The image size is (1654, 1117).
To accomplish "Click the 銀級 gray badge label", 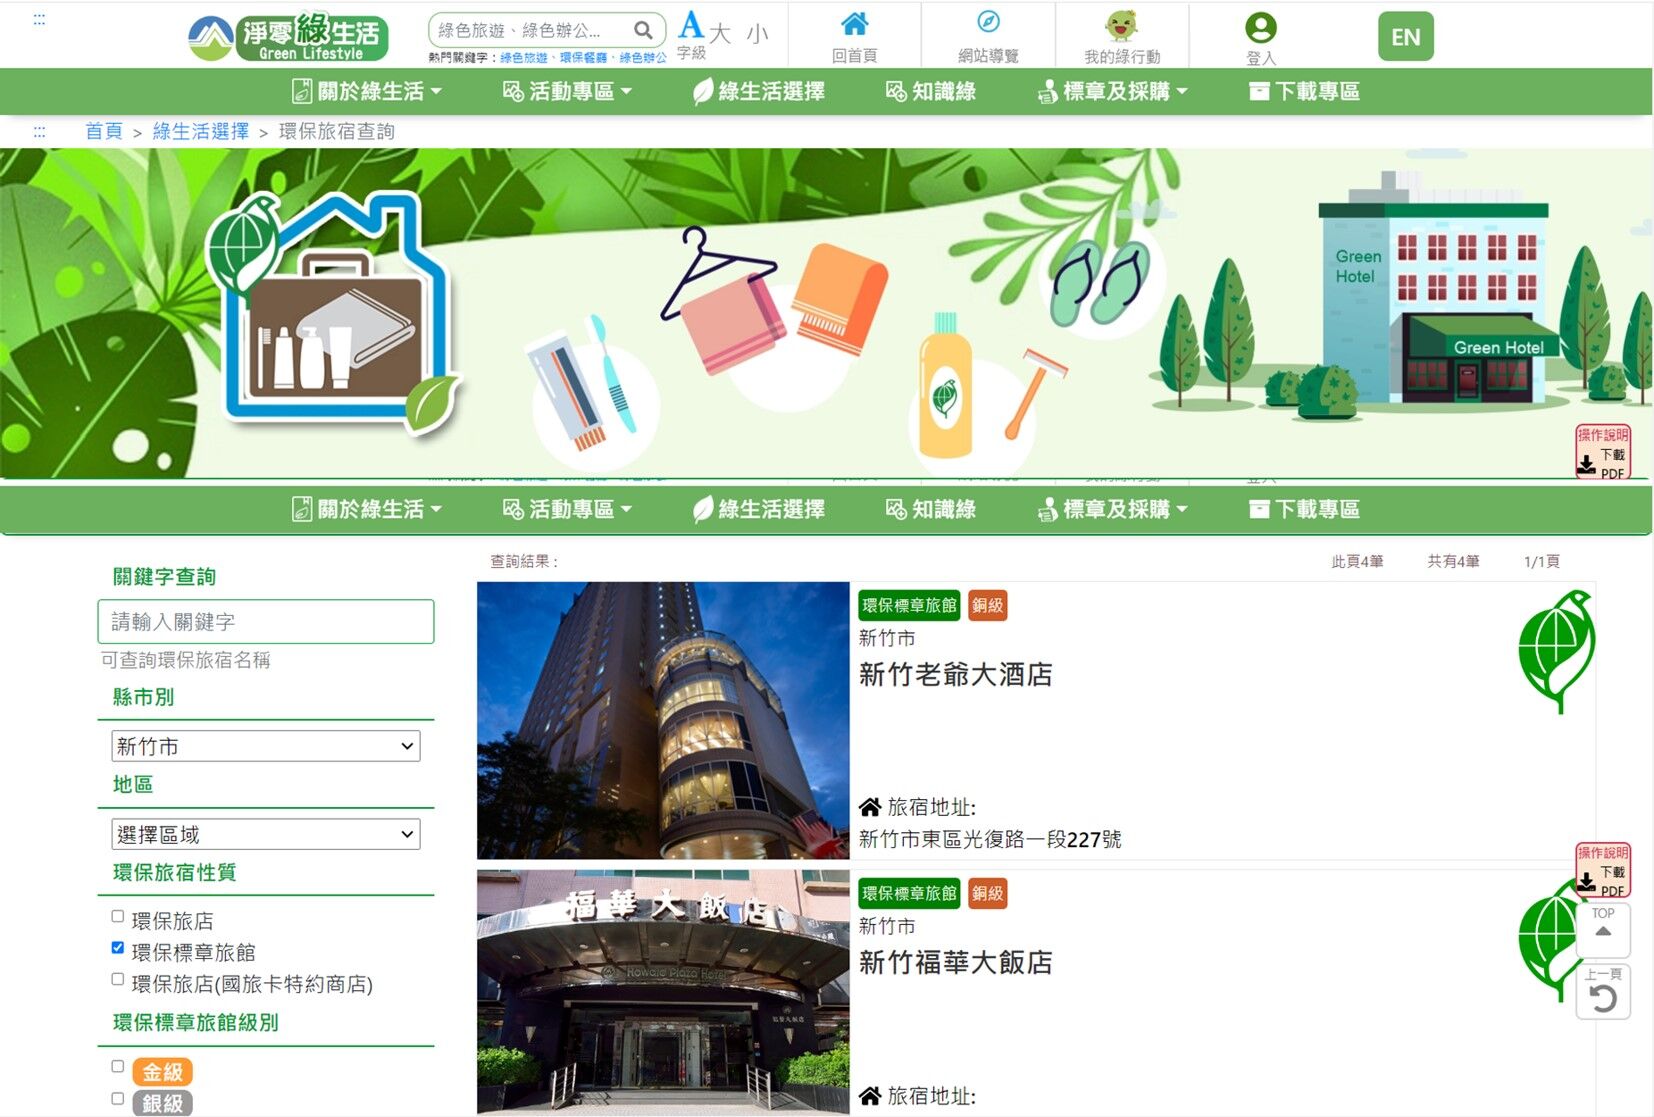I will 162,1103.
